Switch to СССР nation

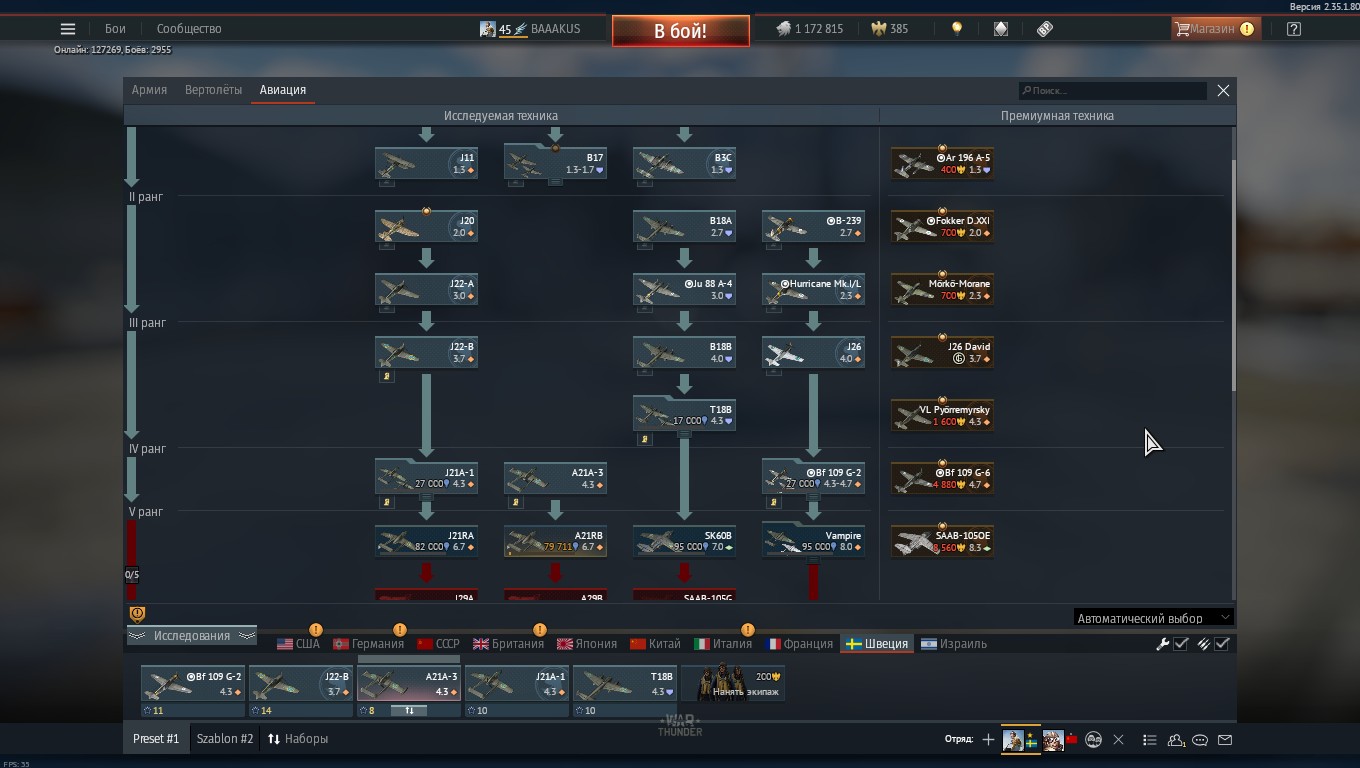438,644
